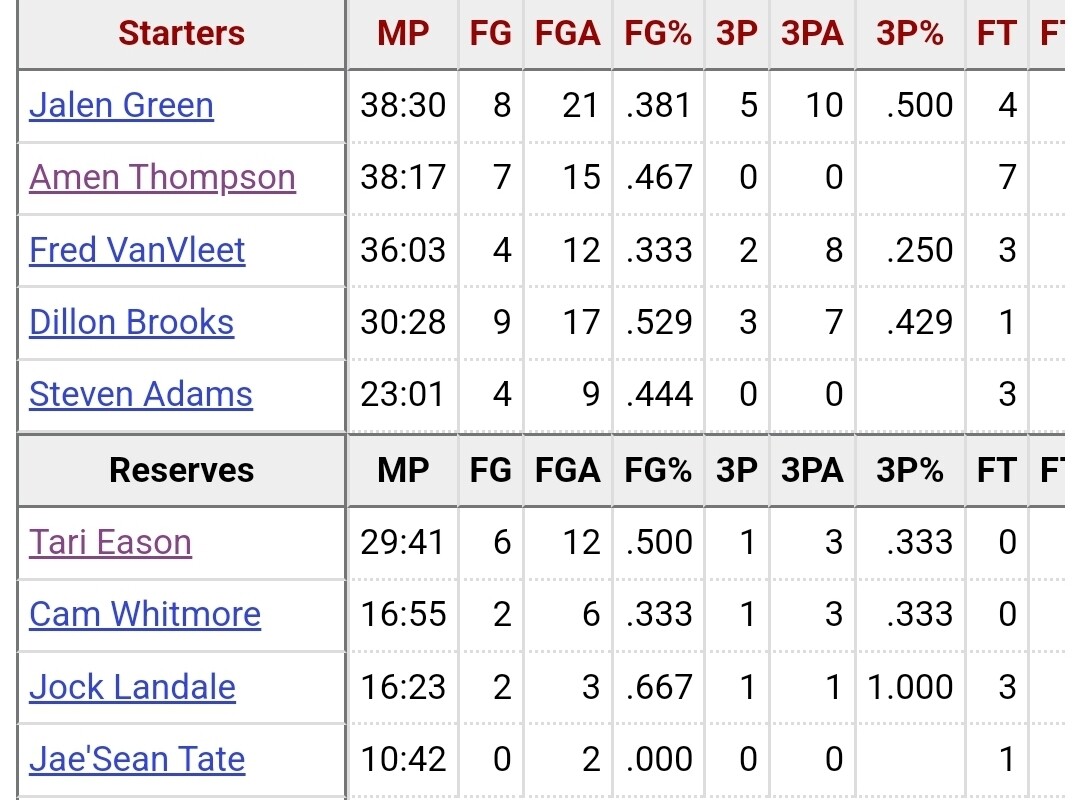Select the Jae'Sean Tate link
The image size is (1080, 800).
tap(137, 759)
